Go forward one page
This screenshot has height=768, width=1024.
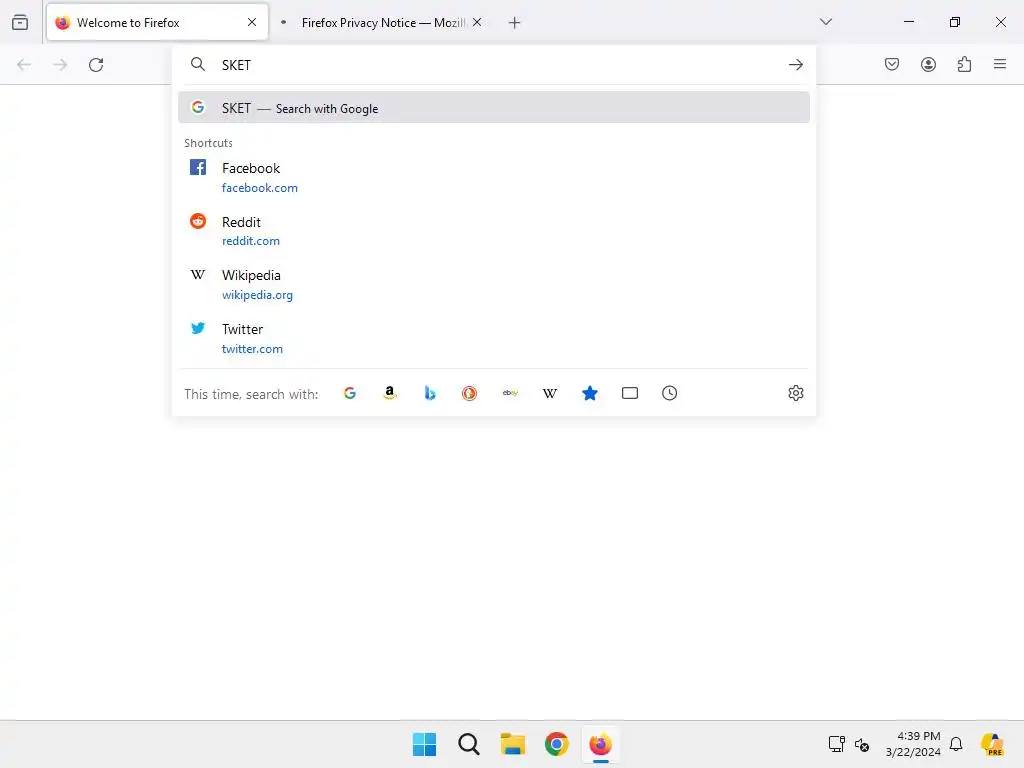click(x=60, y=65)
